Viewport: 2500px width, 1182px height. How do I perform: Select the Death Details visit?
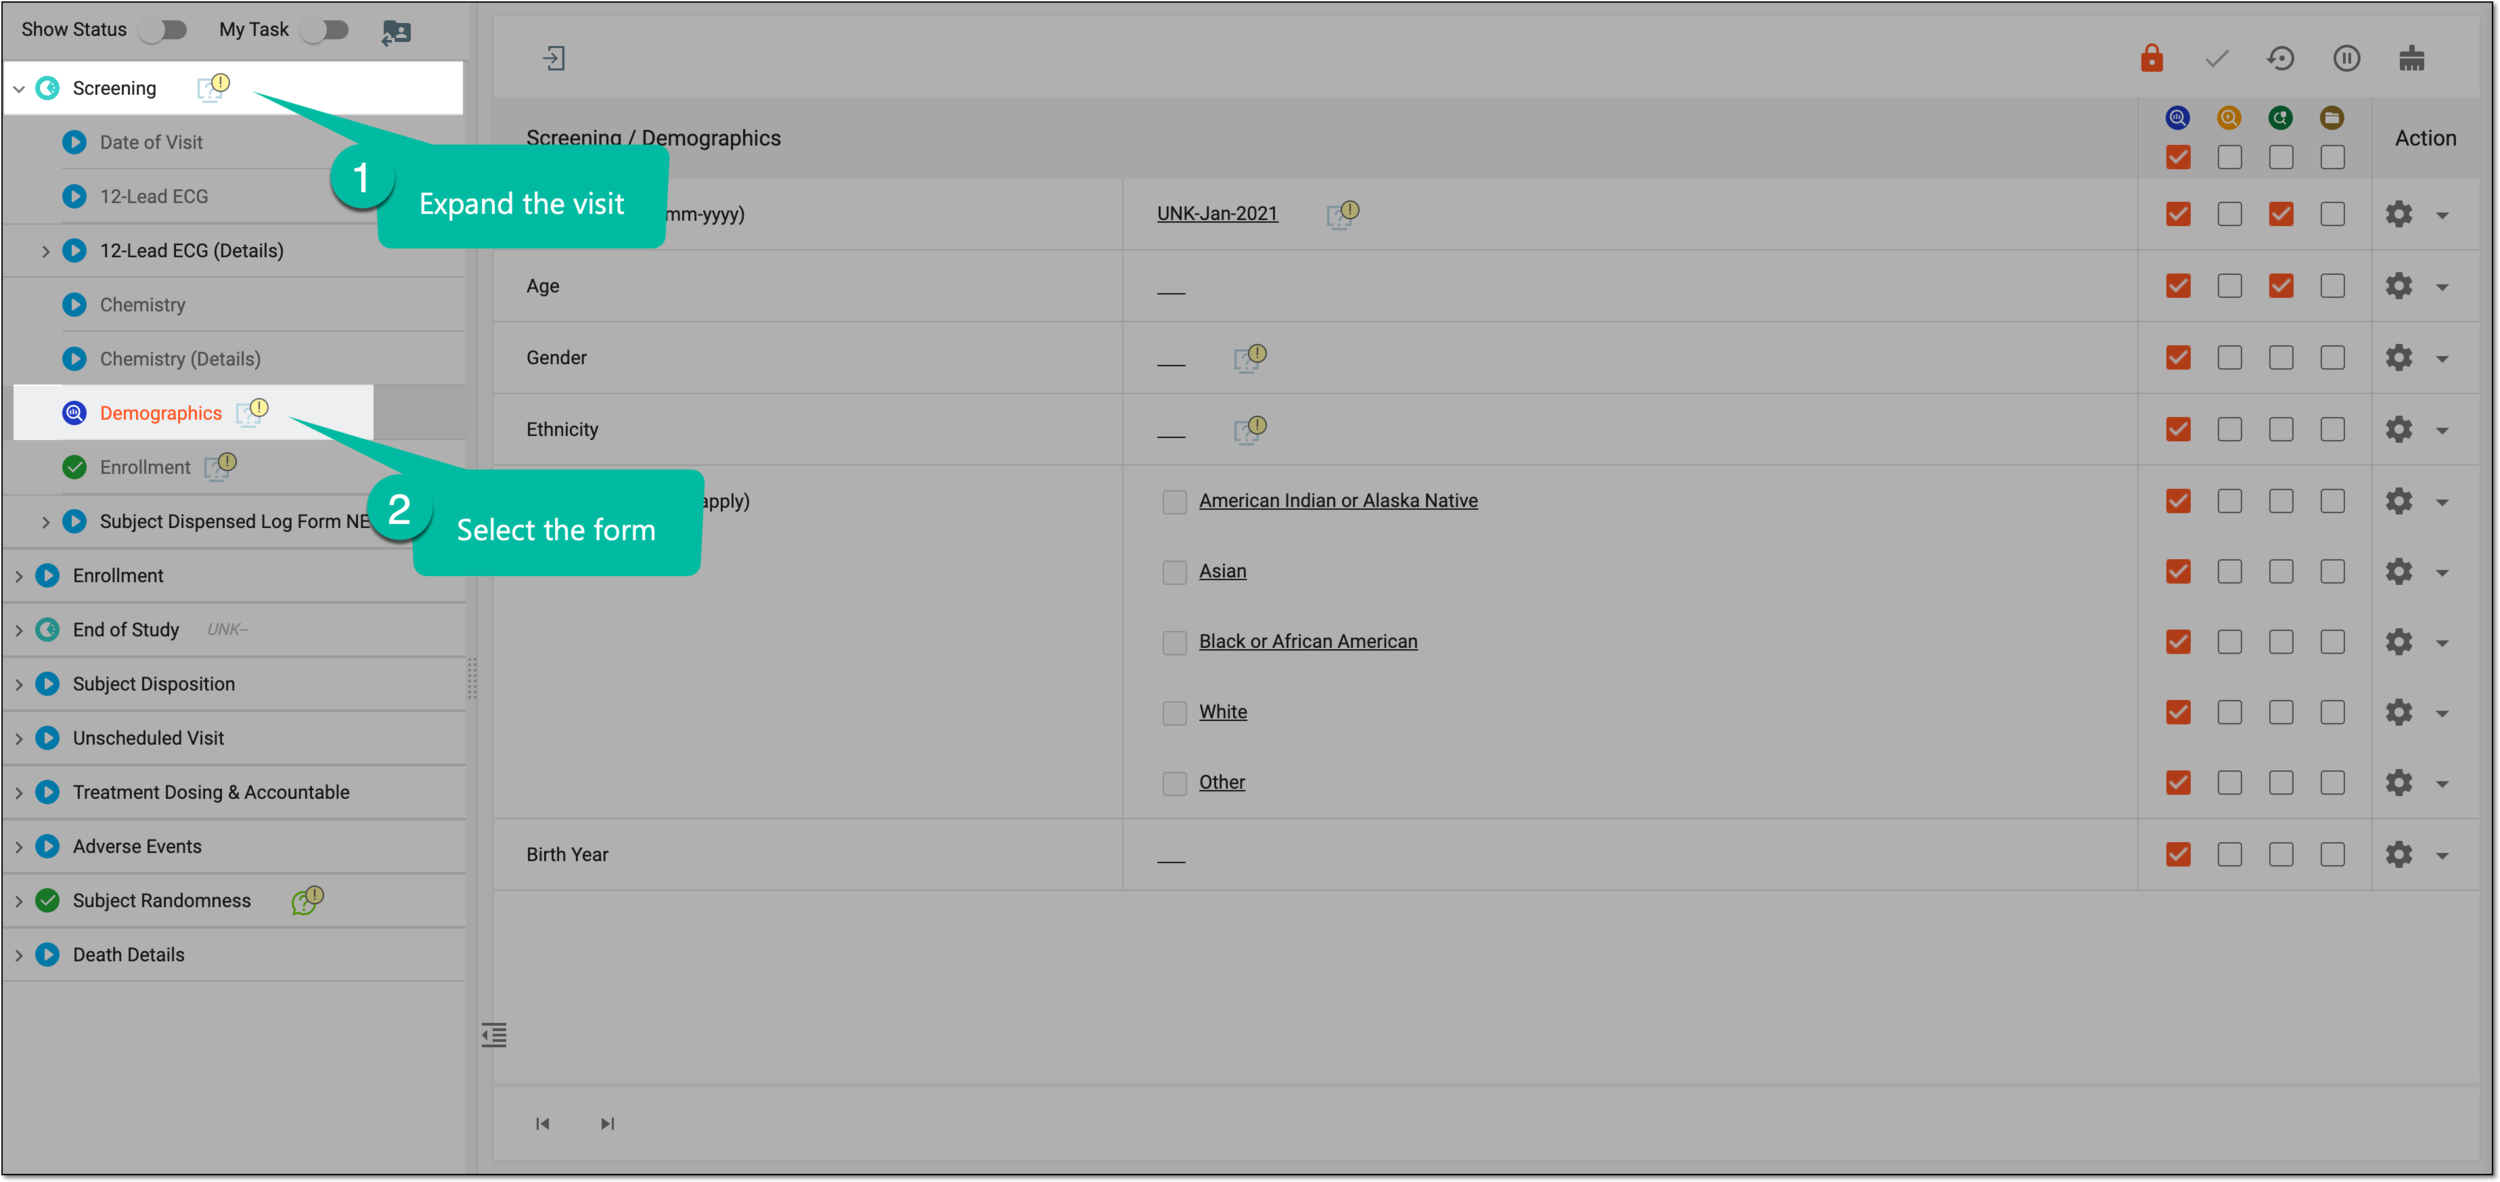(129, 954)
